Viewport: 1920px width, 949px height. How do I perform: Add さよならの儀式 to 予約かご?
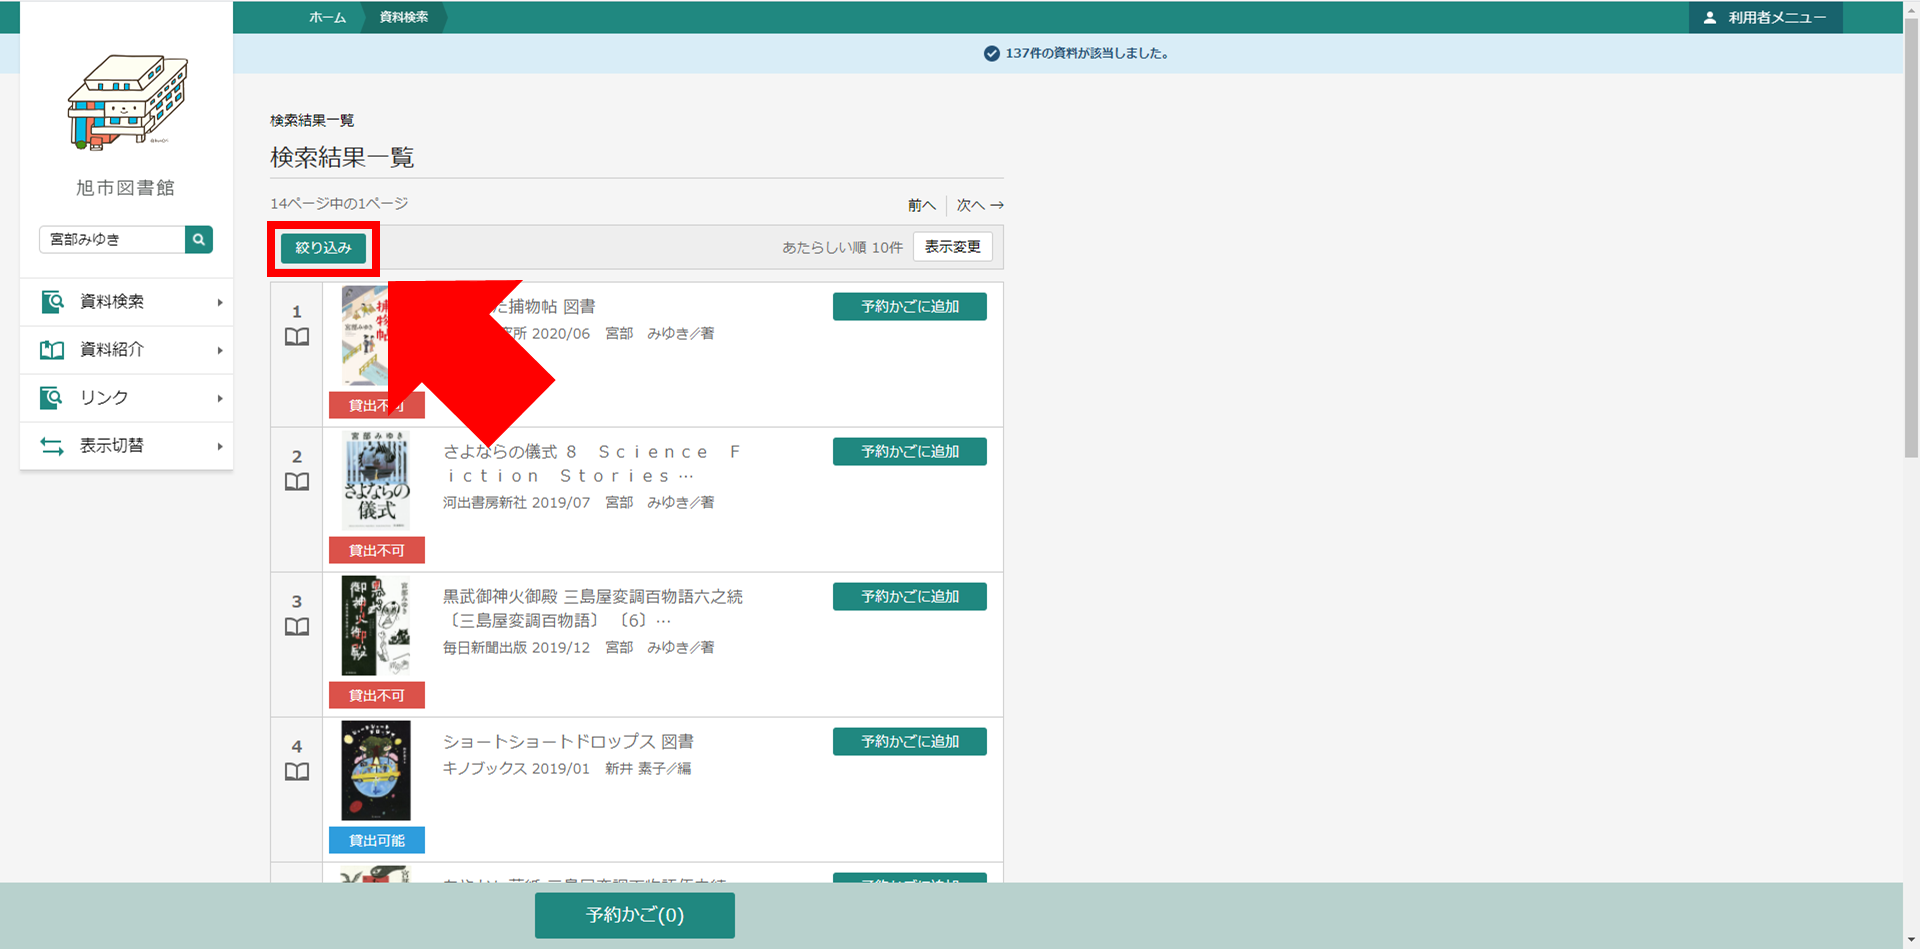(x=910, y=452)
